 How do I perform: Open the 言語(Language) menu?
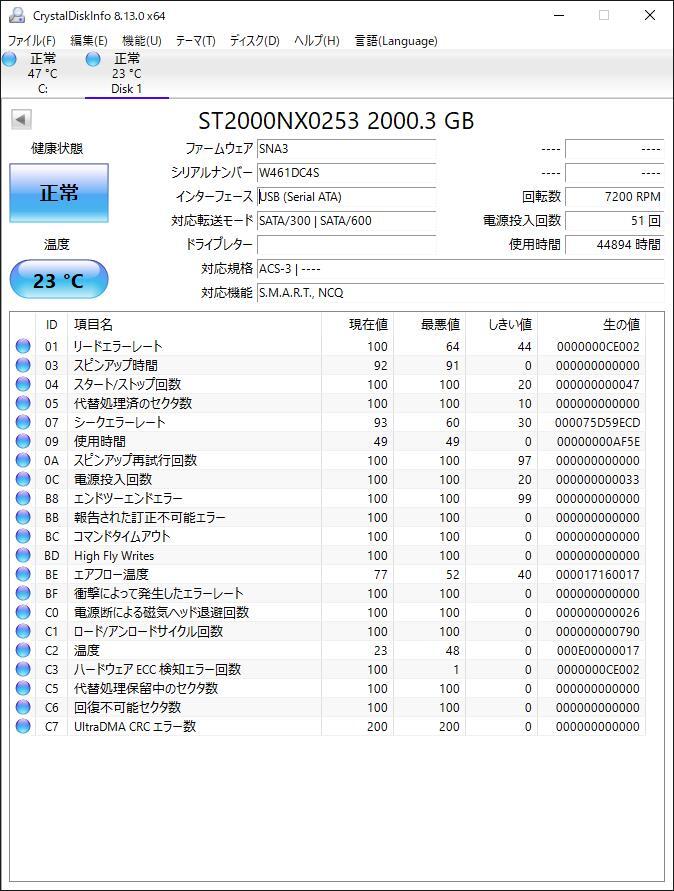pyautogui.click(x=396, y=41)
